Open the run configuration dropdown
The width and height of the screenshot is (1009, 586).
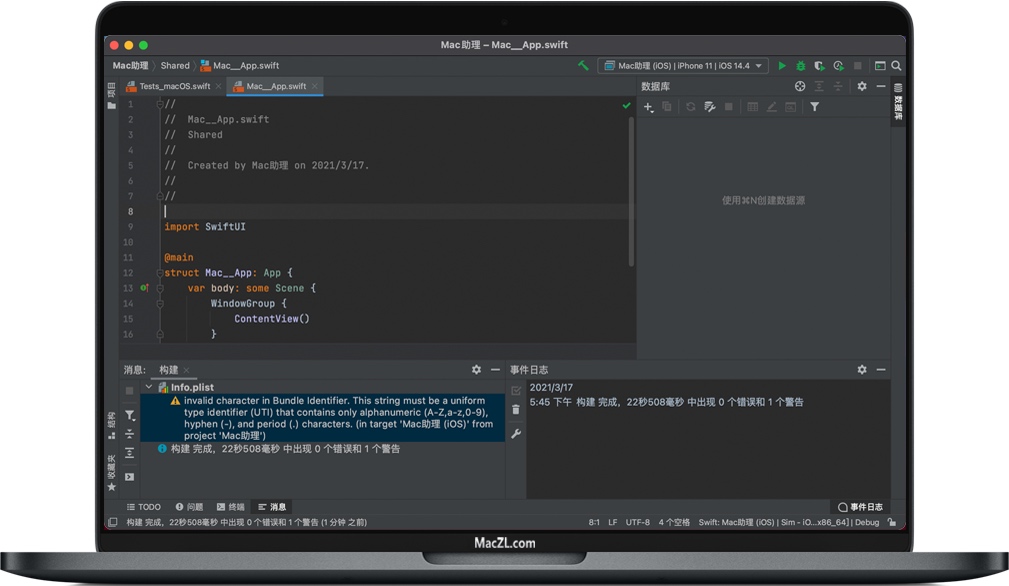[x=680, y=65]
